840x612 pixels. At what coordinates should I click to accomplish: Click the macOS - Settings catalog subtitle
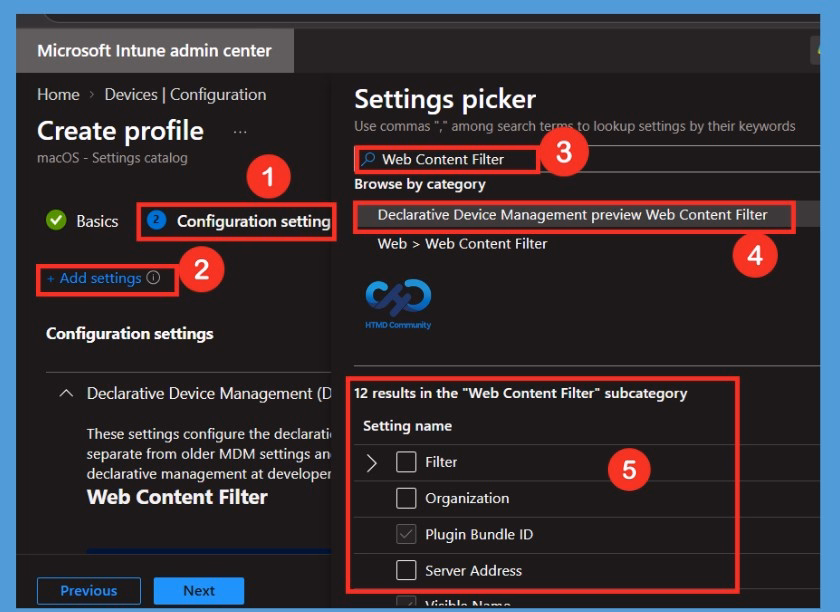point(112,158)
